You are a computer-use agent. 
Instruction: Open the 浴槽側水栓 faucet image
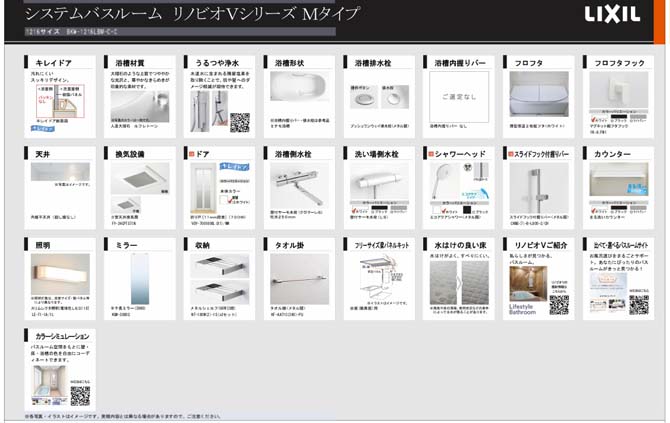300,185
